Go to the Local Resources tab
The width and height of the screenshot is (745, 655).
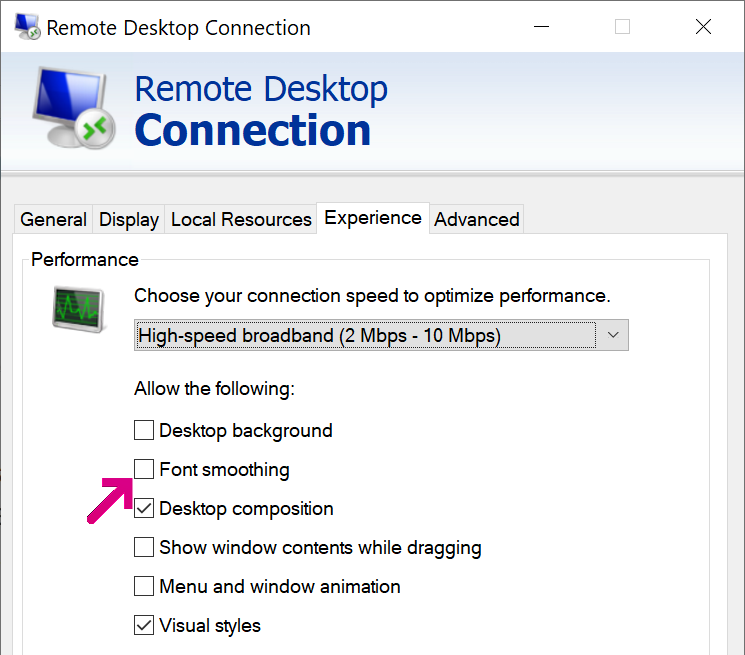[241, 219]
